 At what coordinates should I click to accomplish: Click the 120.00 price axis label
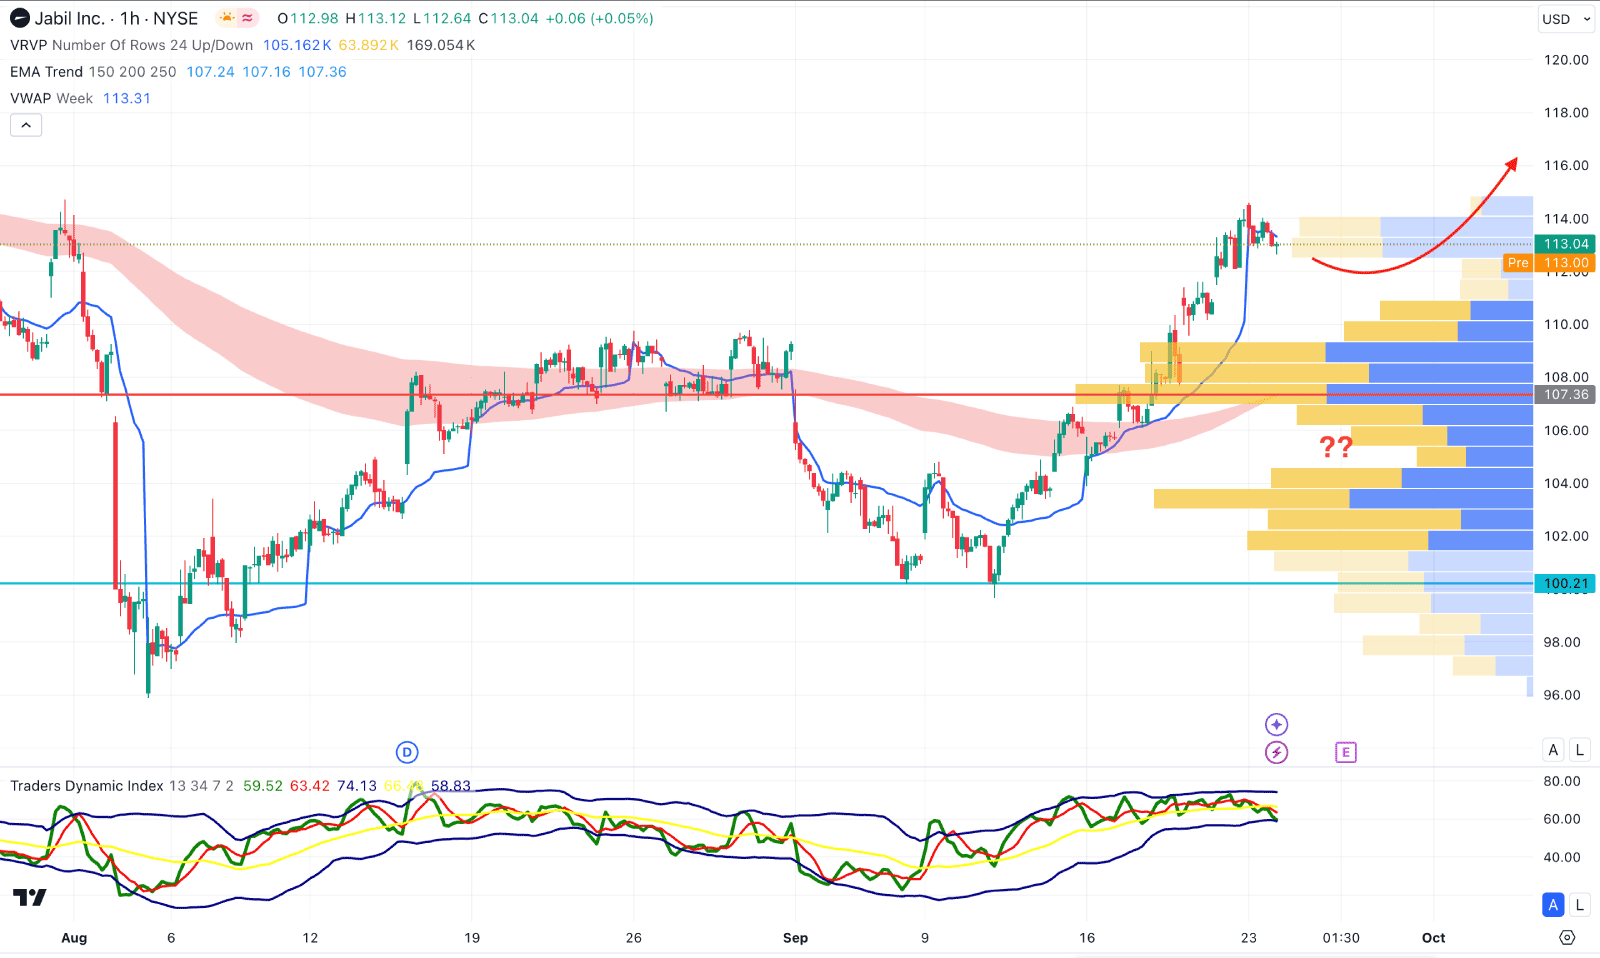click(1566, 60)
